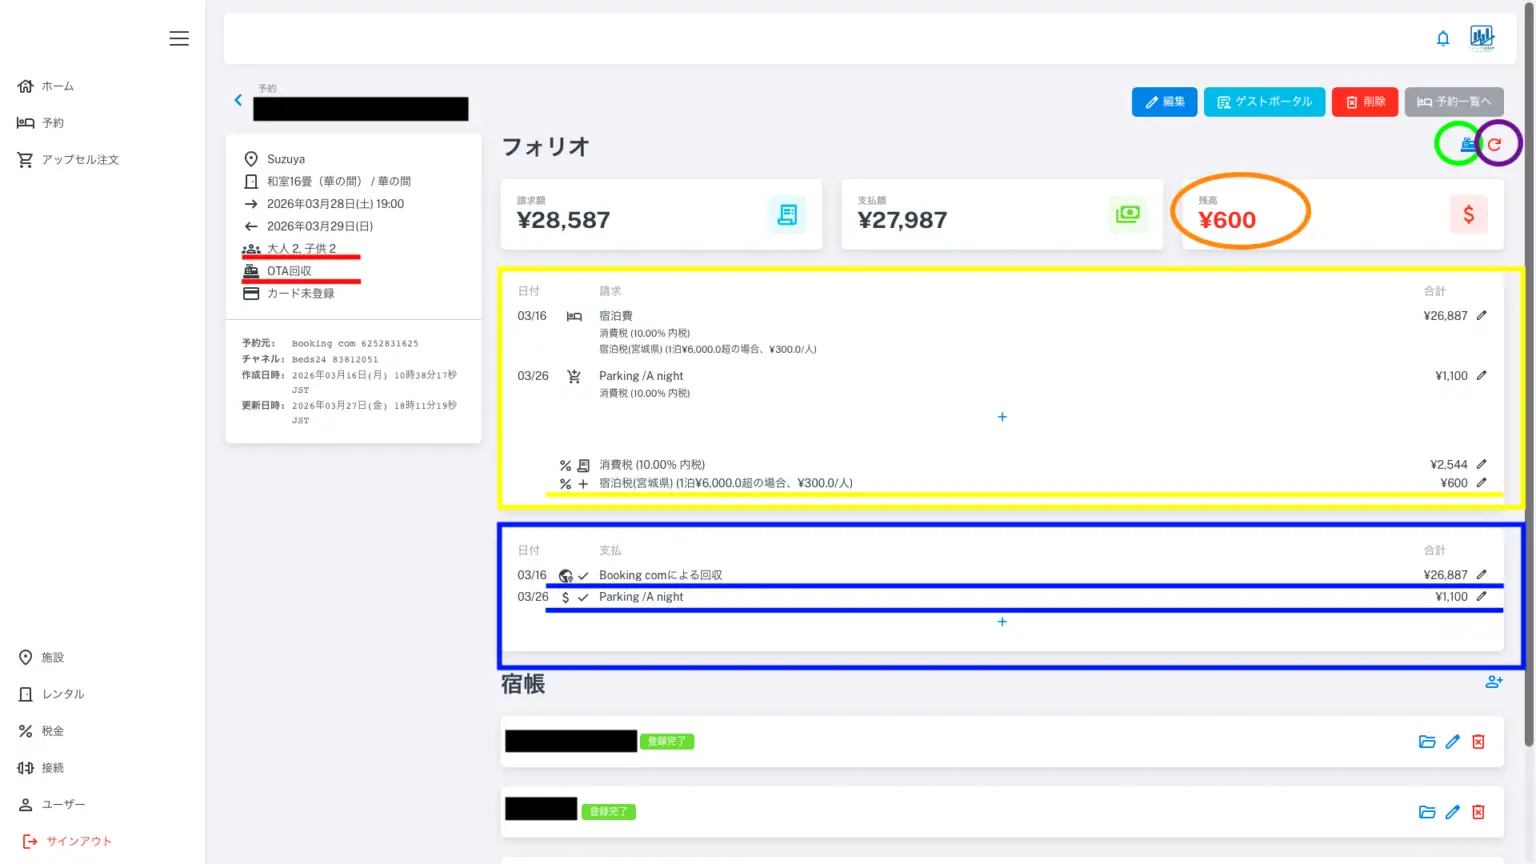Image resolution: width=1536 pixels, height=864 pixels.
Task: Open folder icon for first guest entry
Action: click(x=1427, y=742)
